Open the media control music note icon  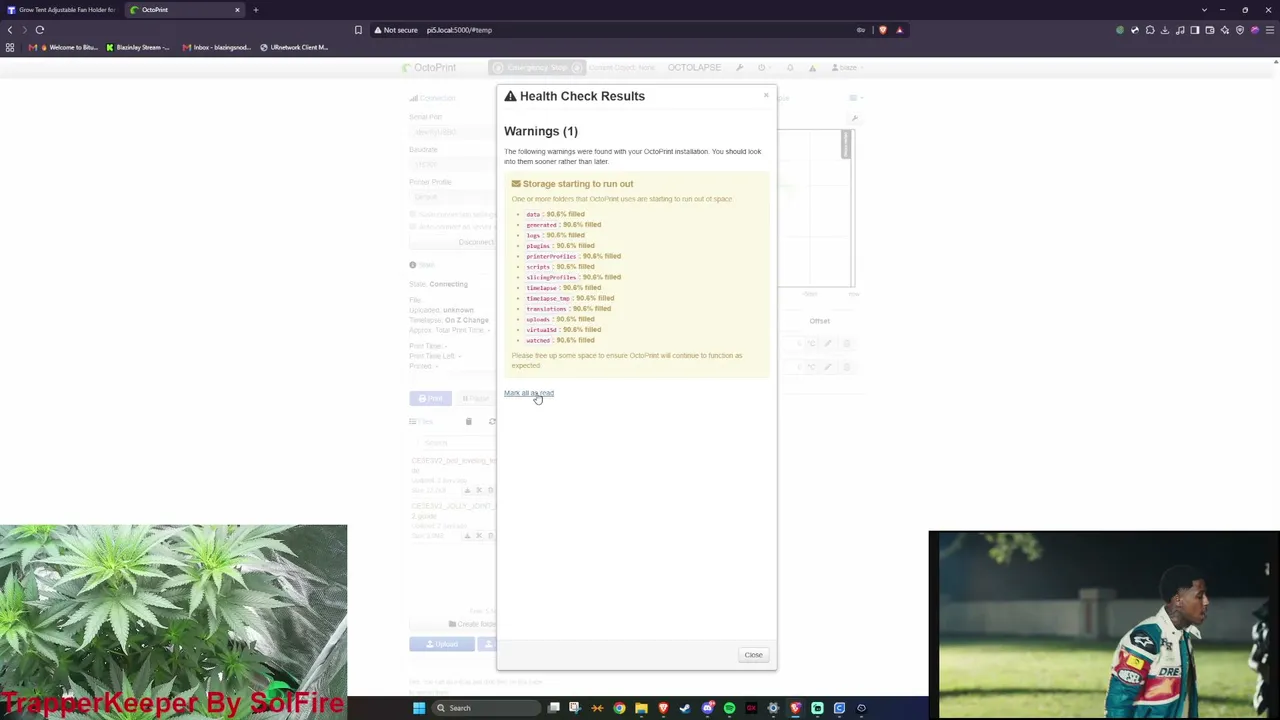[1179, 30]
